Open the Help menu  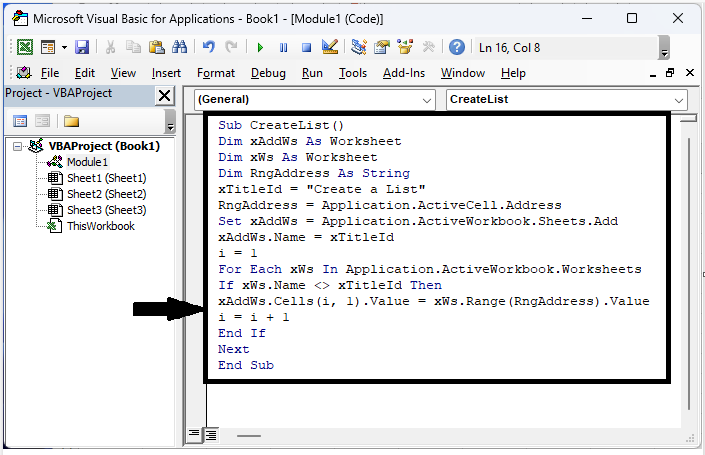(513, 73)
